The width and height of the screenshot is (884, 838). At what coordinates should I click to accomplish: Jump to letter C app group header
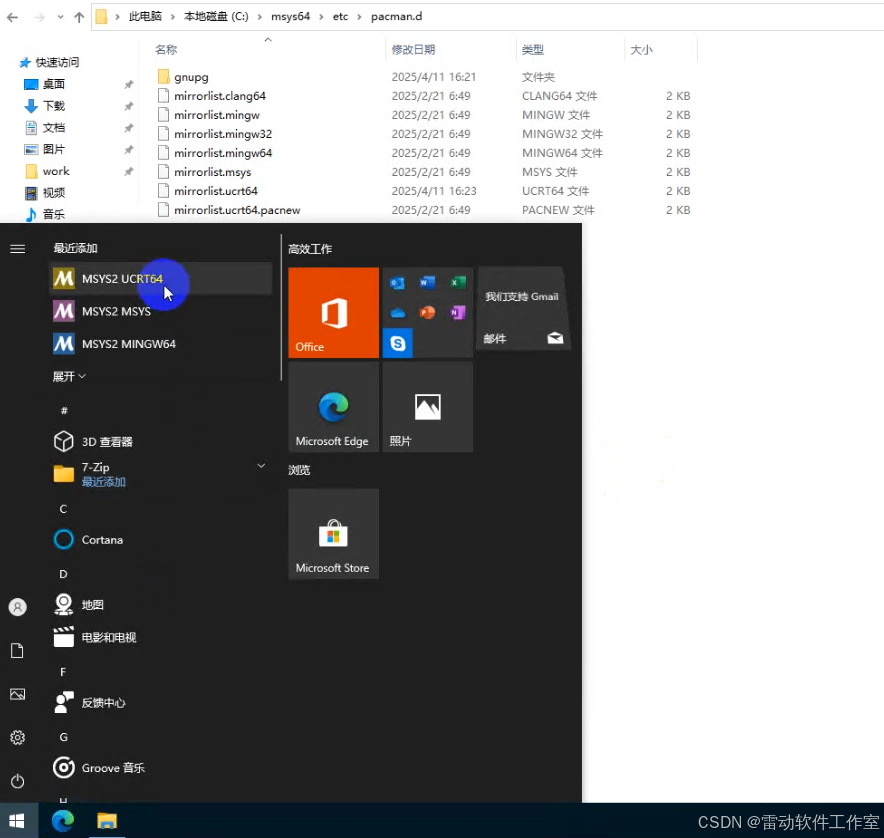[63, 509]
